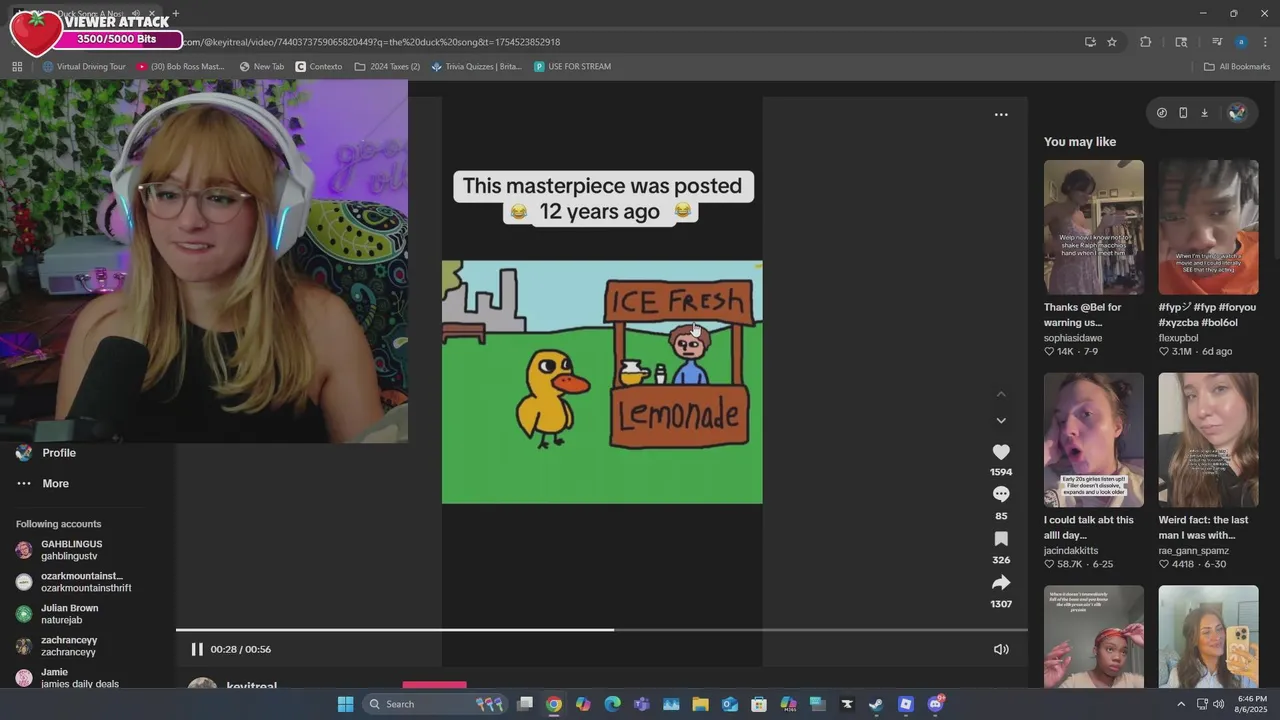Screen dimensions: 1280x720
Task: Click 'Thanks @Bel for warning us...' caption
Action: coord(1083,315)
